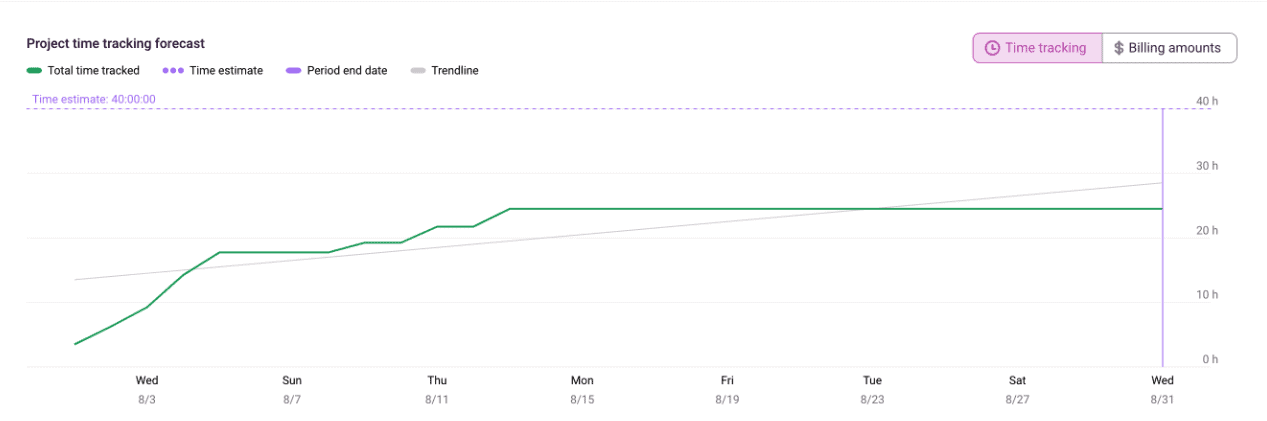The width and height of the screenshot is (1267, 421).
Task: Switch to the Time tracking view
Action: 1037,48
